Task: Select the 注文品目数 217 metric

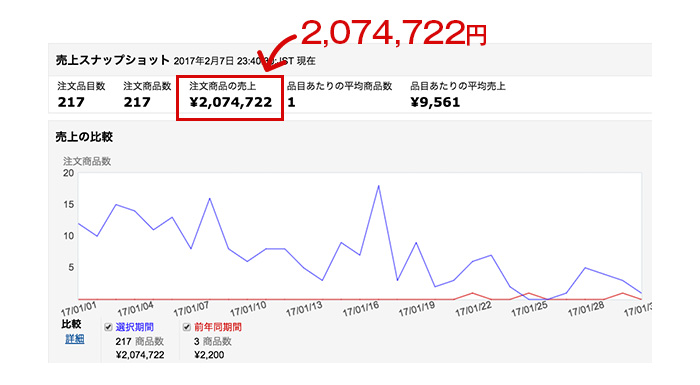Action: 81,95
